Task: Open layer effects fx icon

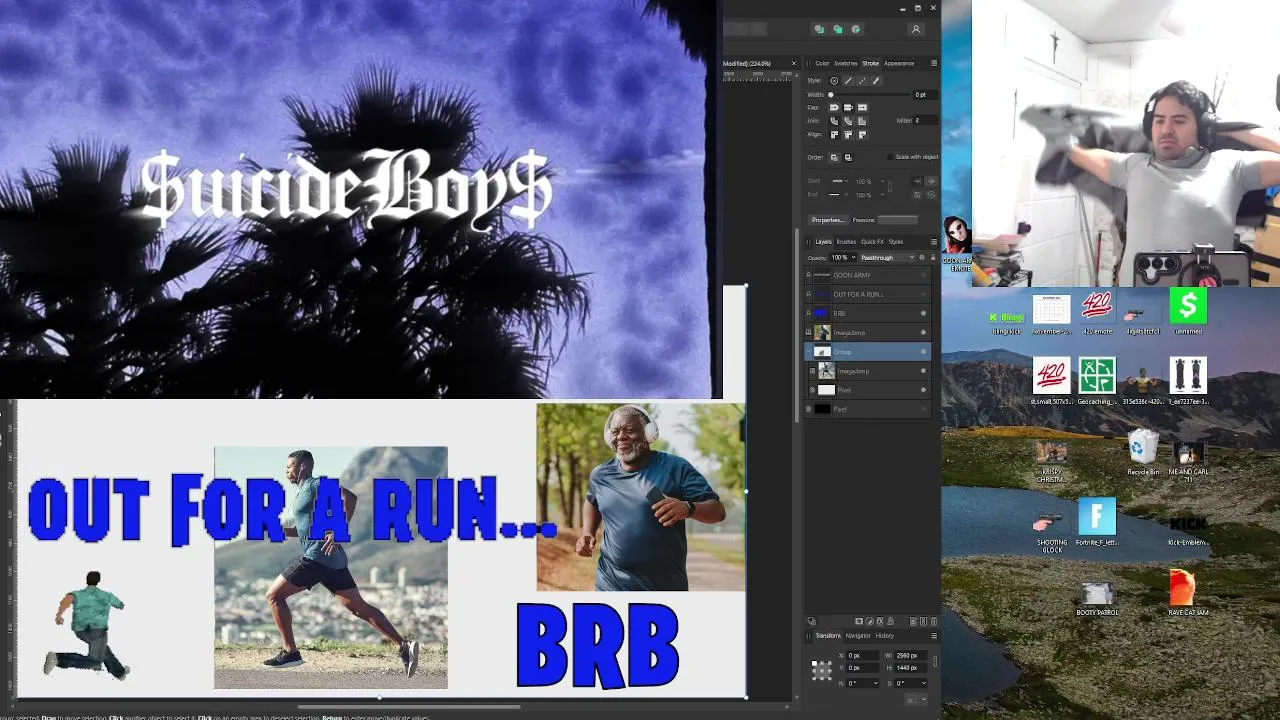Action: point(880,621)
